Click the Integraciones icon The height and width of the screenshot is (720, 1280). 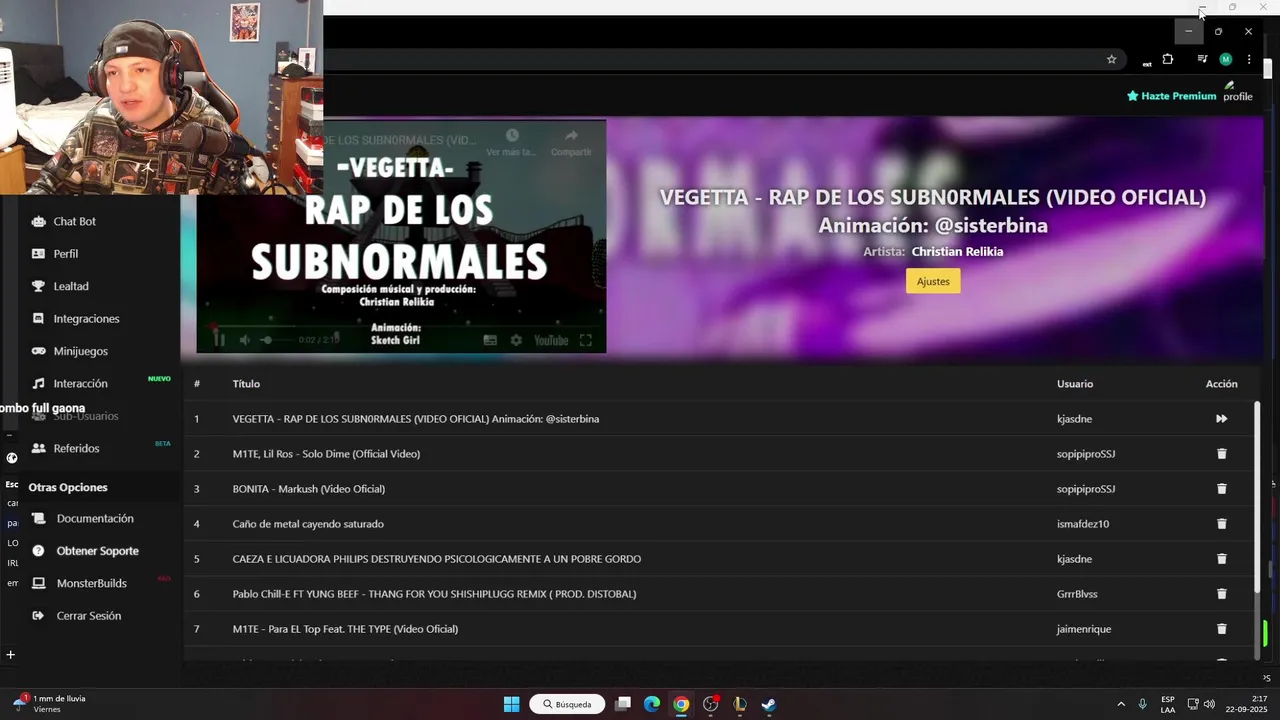click(x=38, y=319)
